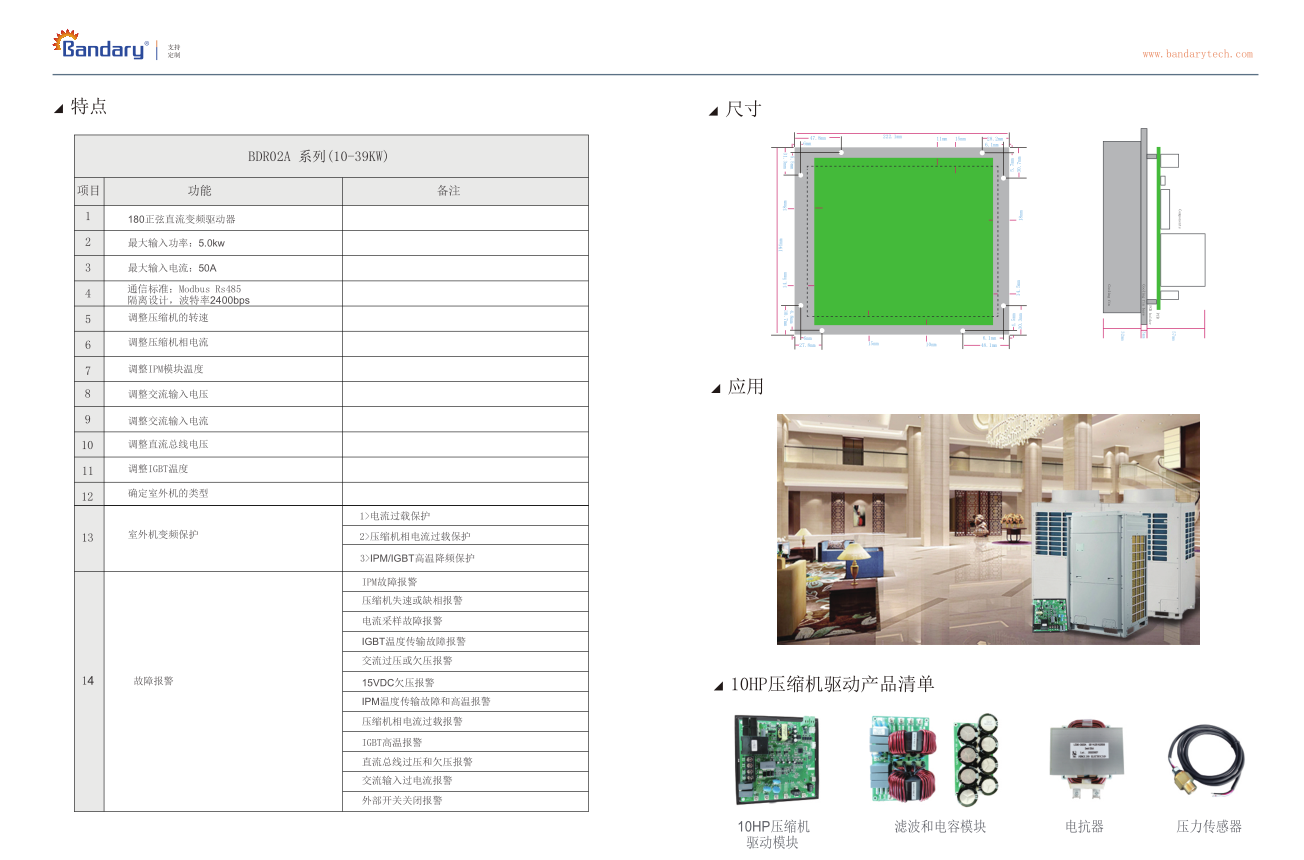
Task: Click the triangle marker beside 应用
Action: 715,389
